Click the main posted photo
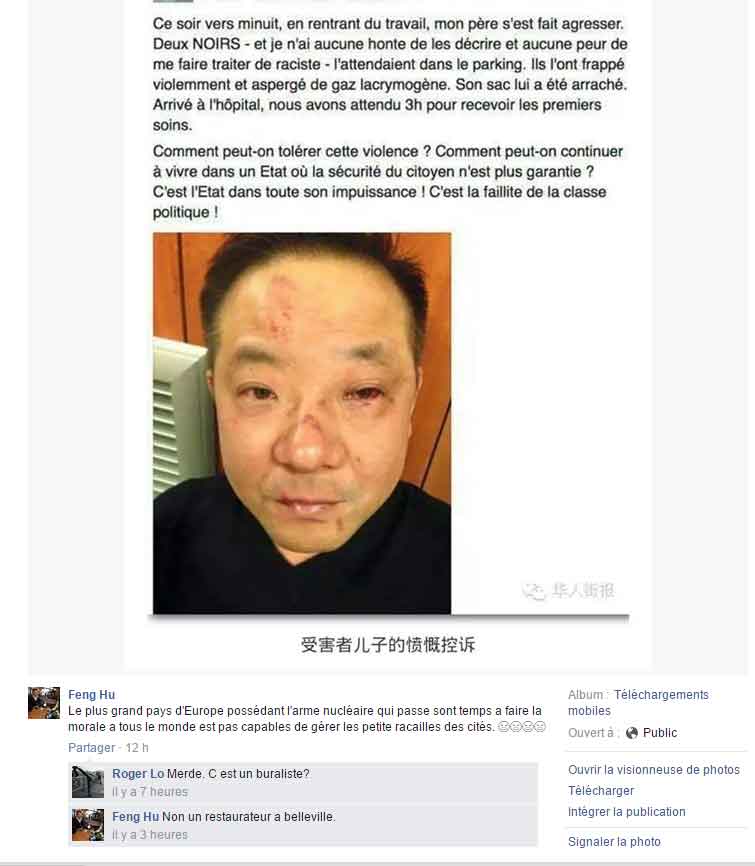 (302, 424)
